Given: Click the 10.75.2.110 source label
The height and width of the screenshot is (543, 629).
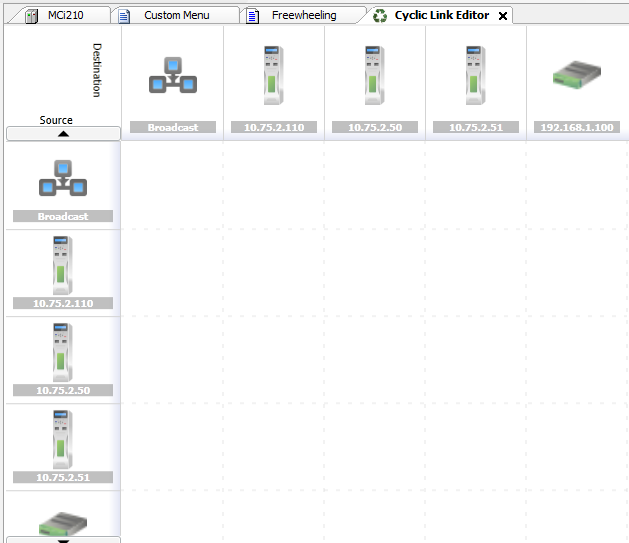Looking at the screenshot, I should point(63,303).
